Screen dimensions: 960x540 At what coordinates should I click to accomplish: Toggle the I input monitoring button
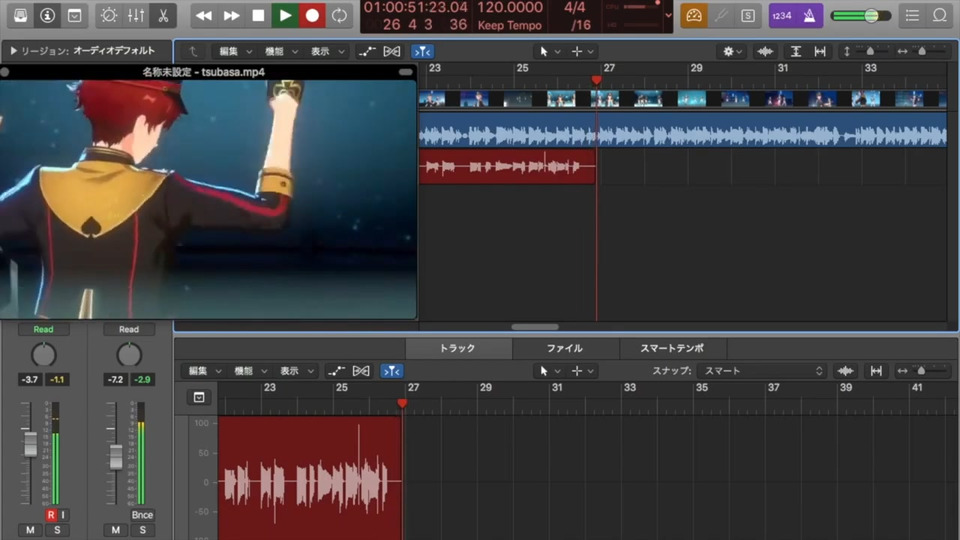pos(62,515)
